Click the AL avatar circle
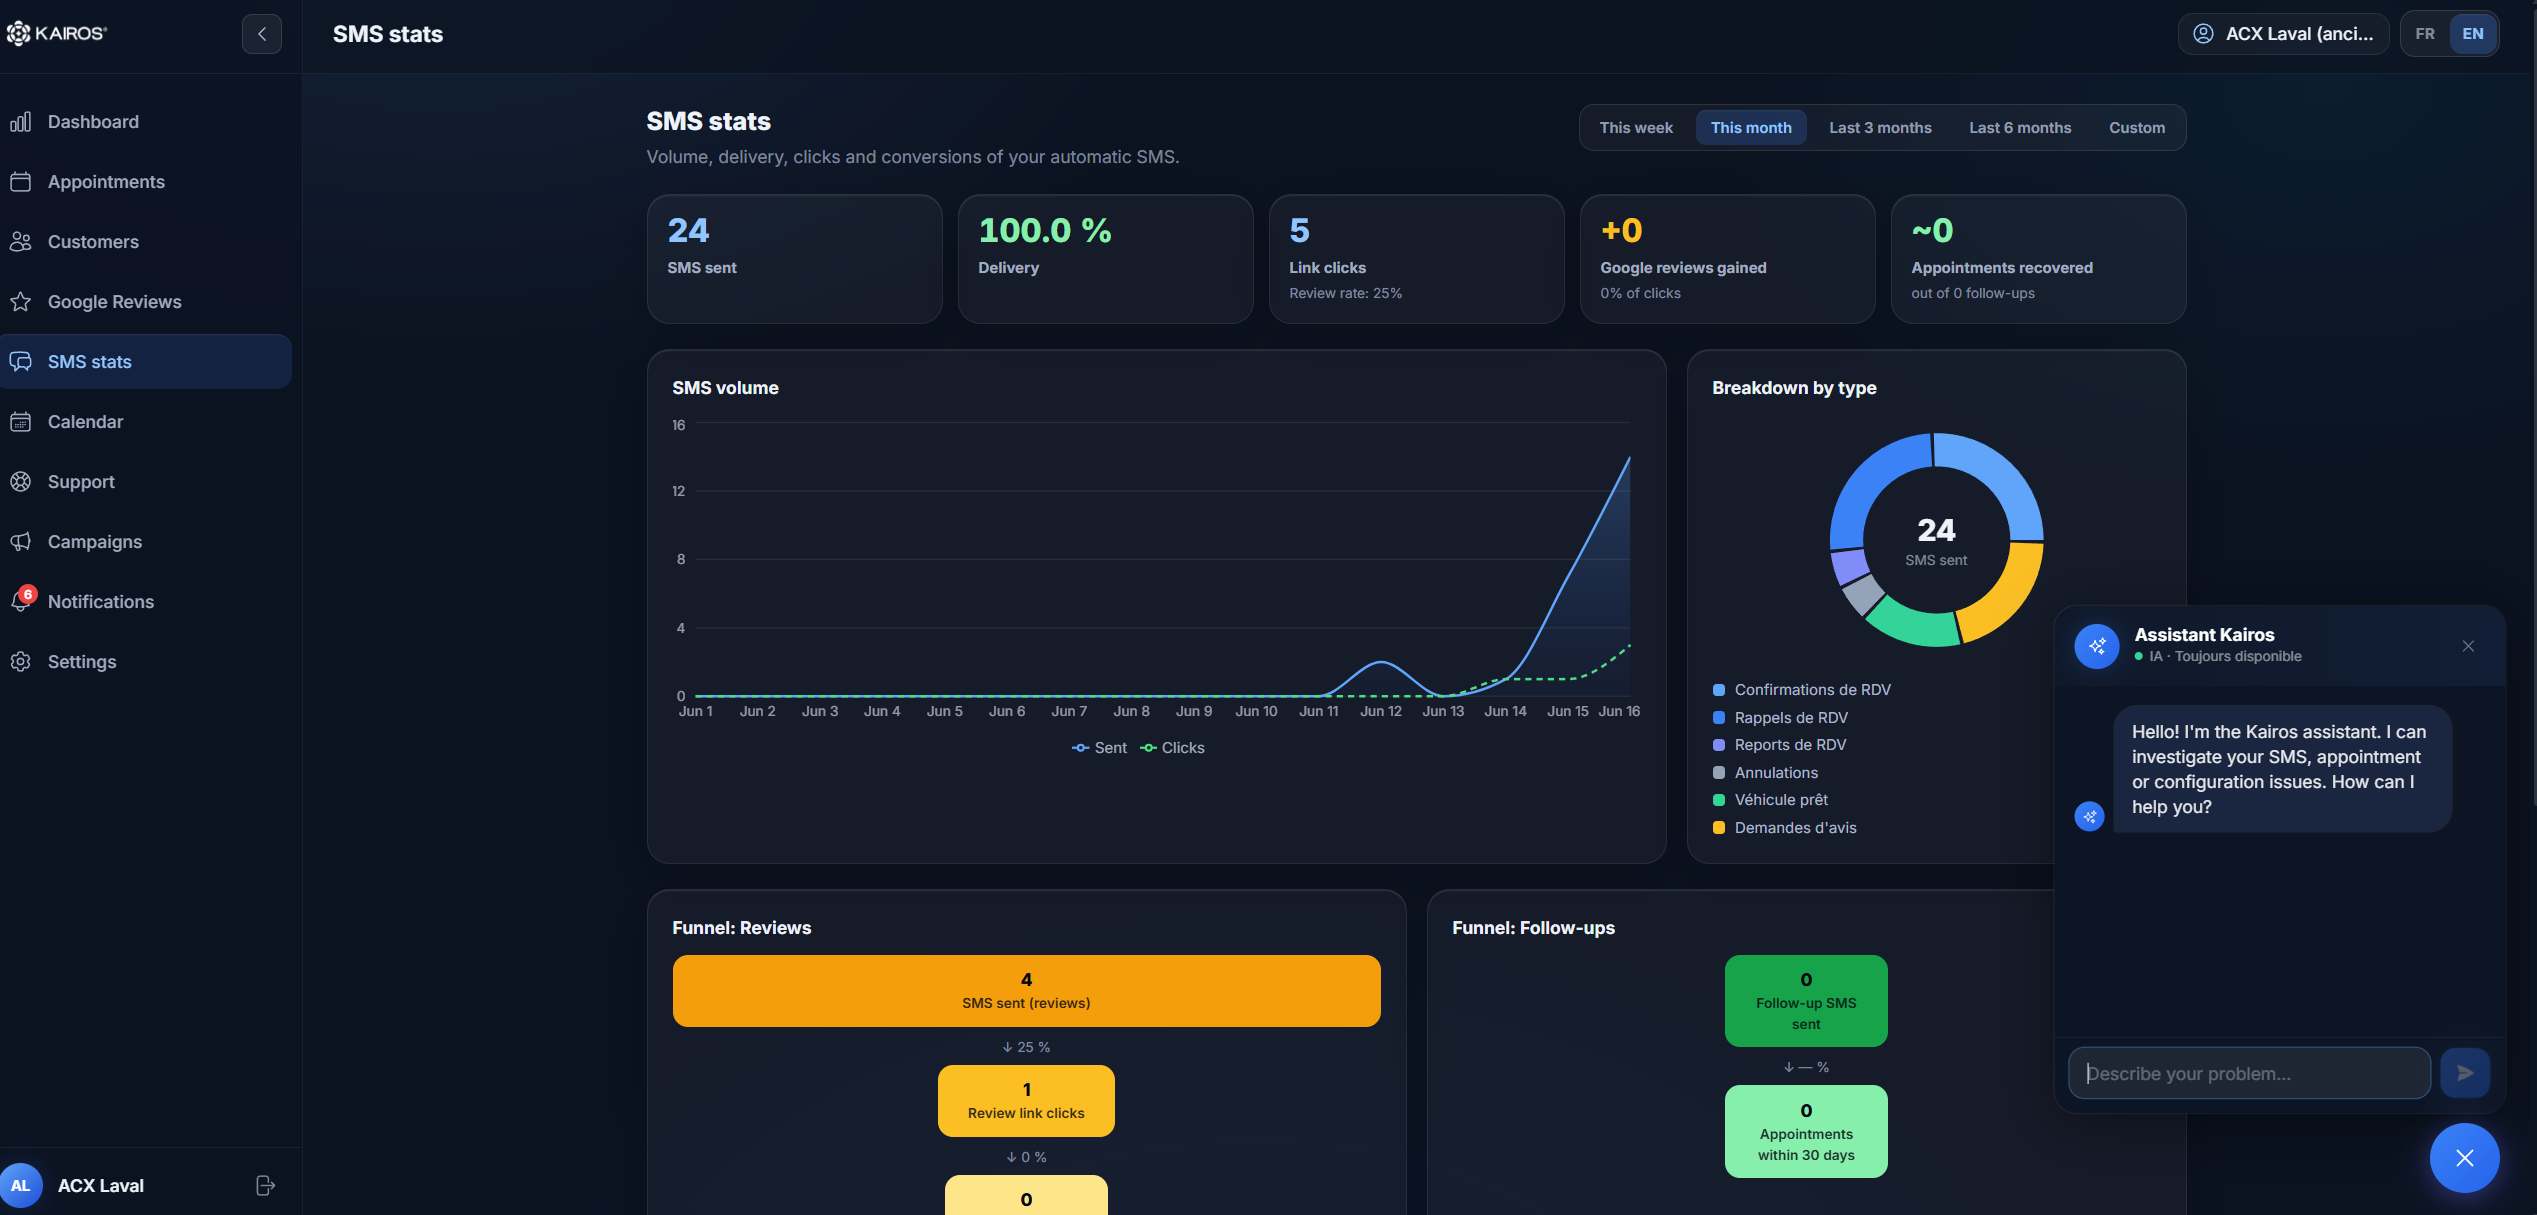Image resolution: width=2537 pixels, height=1215 pixels. (x=21, y=1186)
